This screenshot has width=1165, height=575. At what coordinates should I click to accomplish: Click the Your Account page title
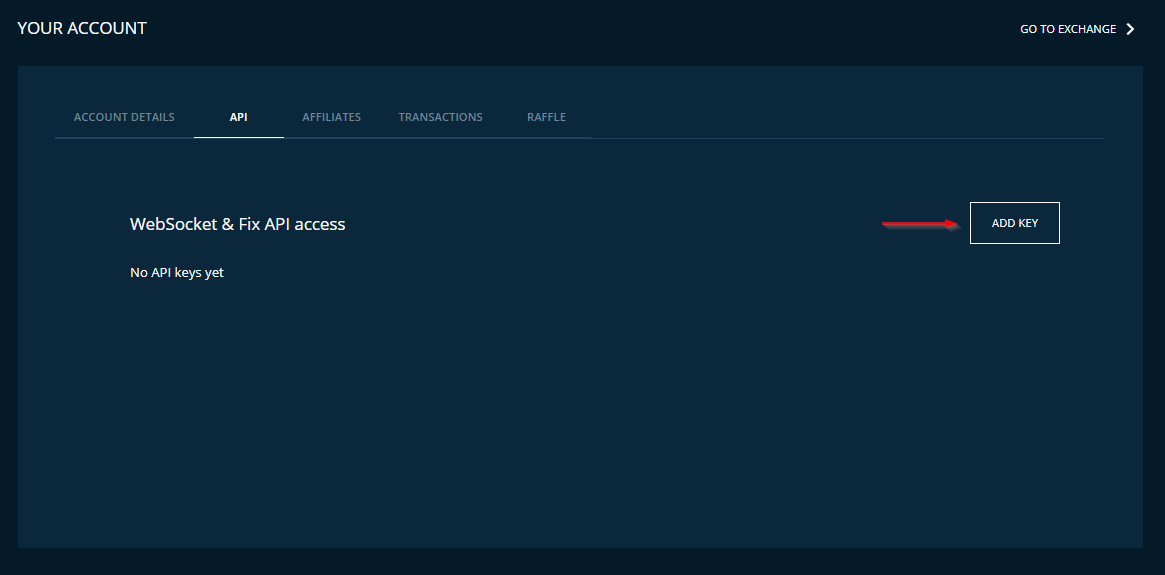[82, 28]
